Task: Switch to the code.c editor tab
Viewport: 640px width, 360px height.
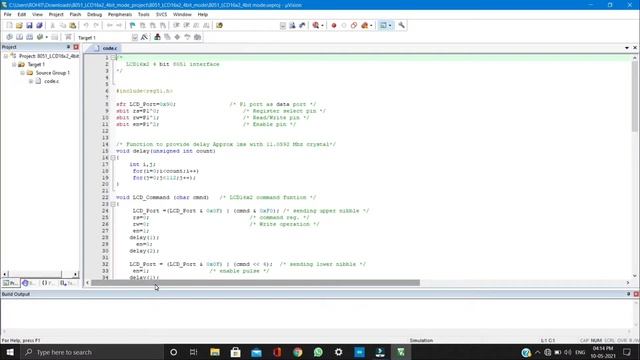Action: tap(105, 48)
